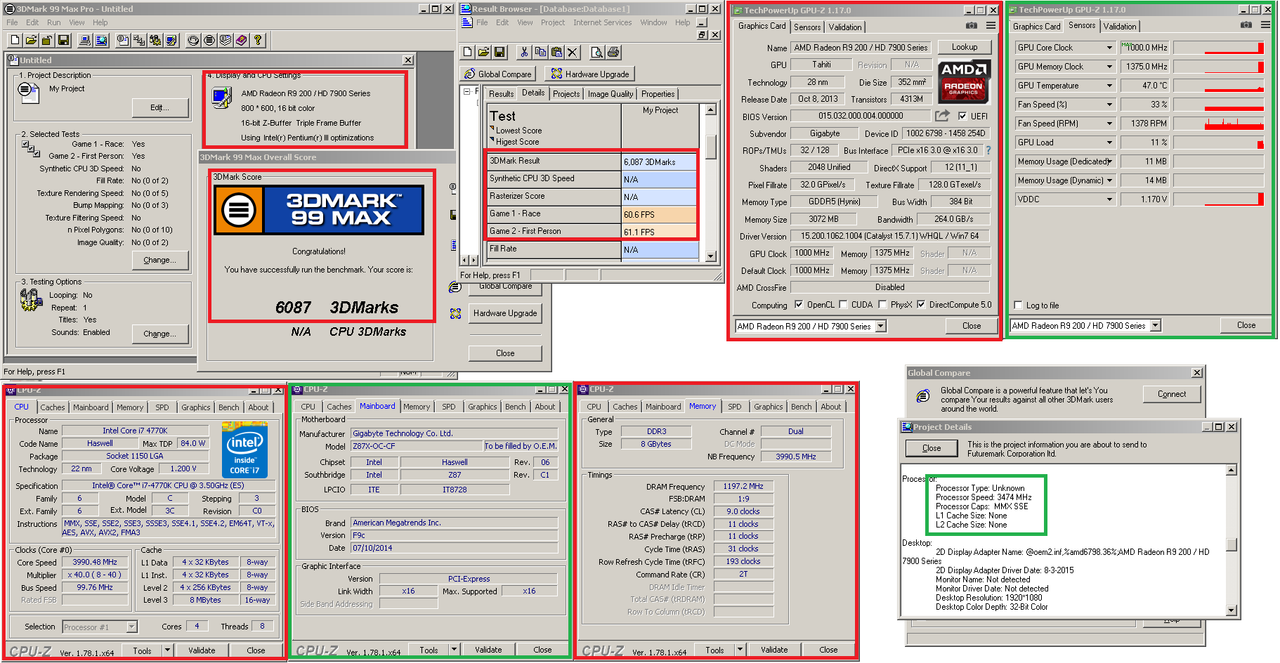
Task: Click the AMD Radeon Graphics logo in GPU-Z
Action: (x=964, y=80)
